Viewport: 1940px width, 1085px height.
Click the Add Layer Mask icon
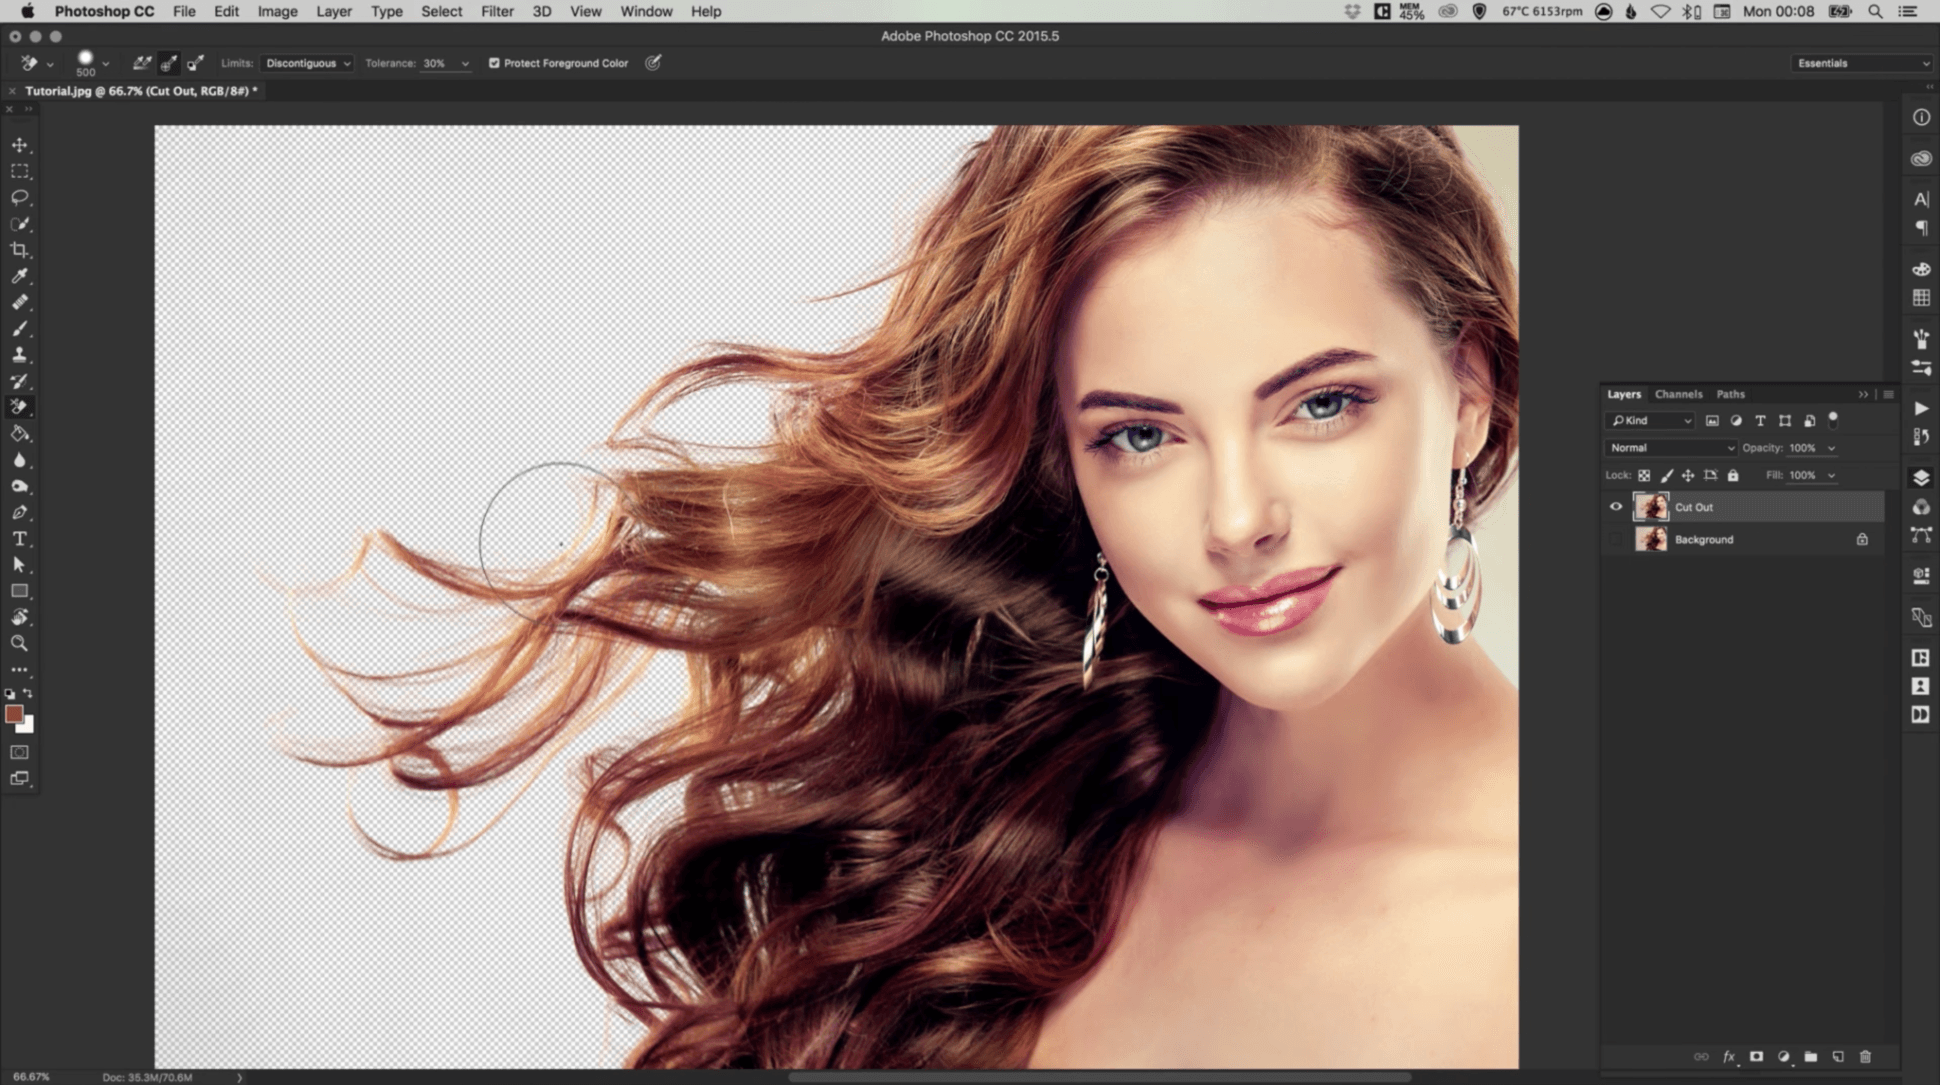pos(1755,1057)
